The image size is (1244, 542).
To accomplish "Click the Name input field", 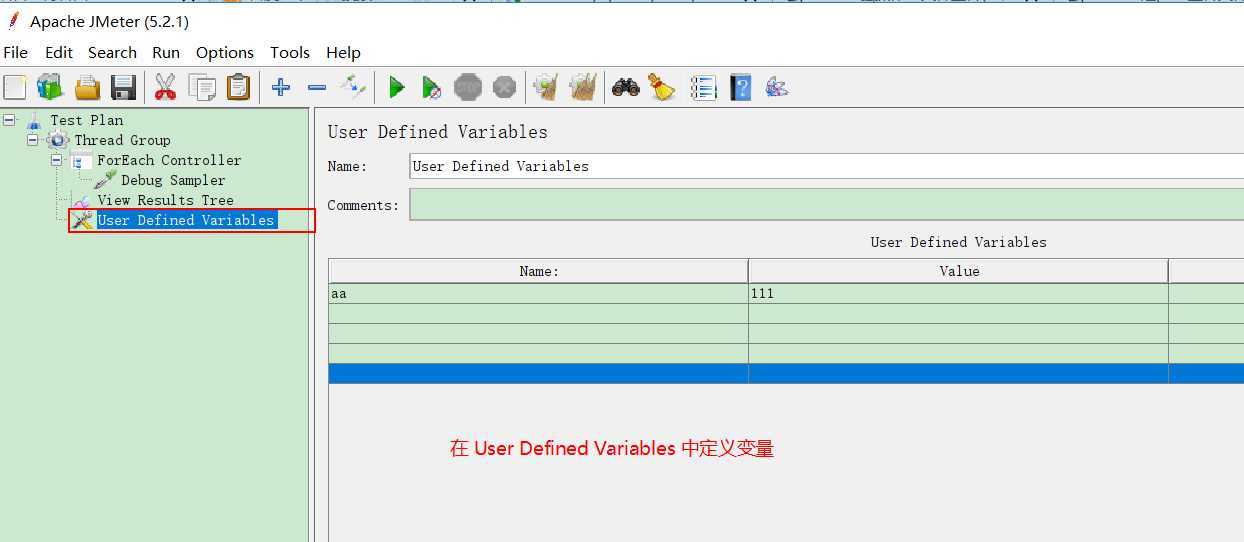I will pos(826,166).
